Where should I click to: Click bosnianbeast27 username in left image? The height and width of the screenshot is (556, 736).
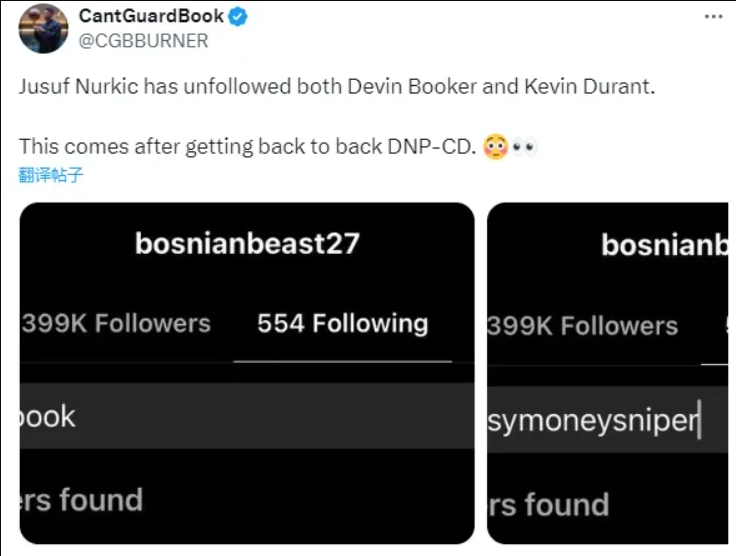(x=247, y=243)
